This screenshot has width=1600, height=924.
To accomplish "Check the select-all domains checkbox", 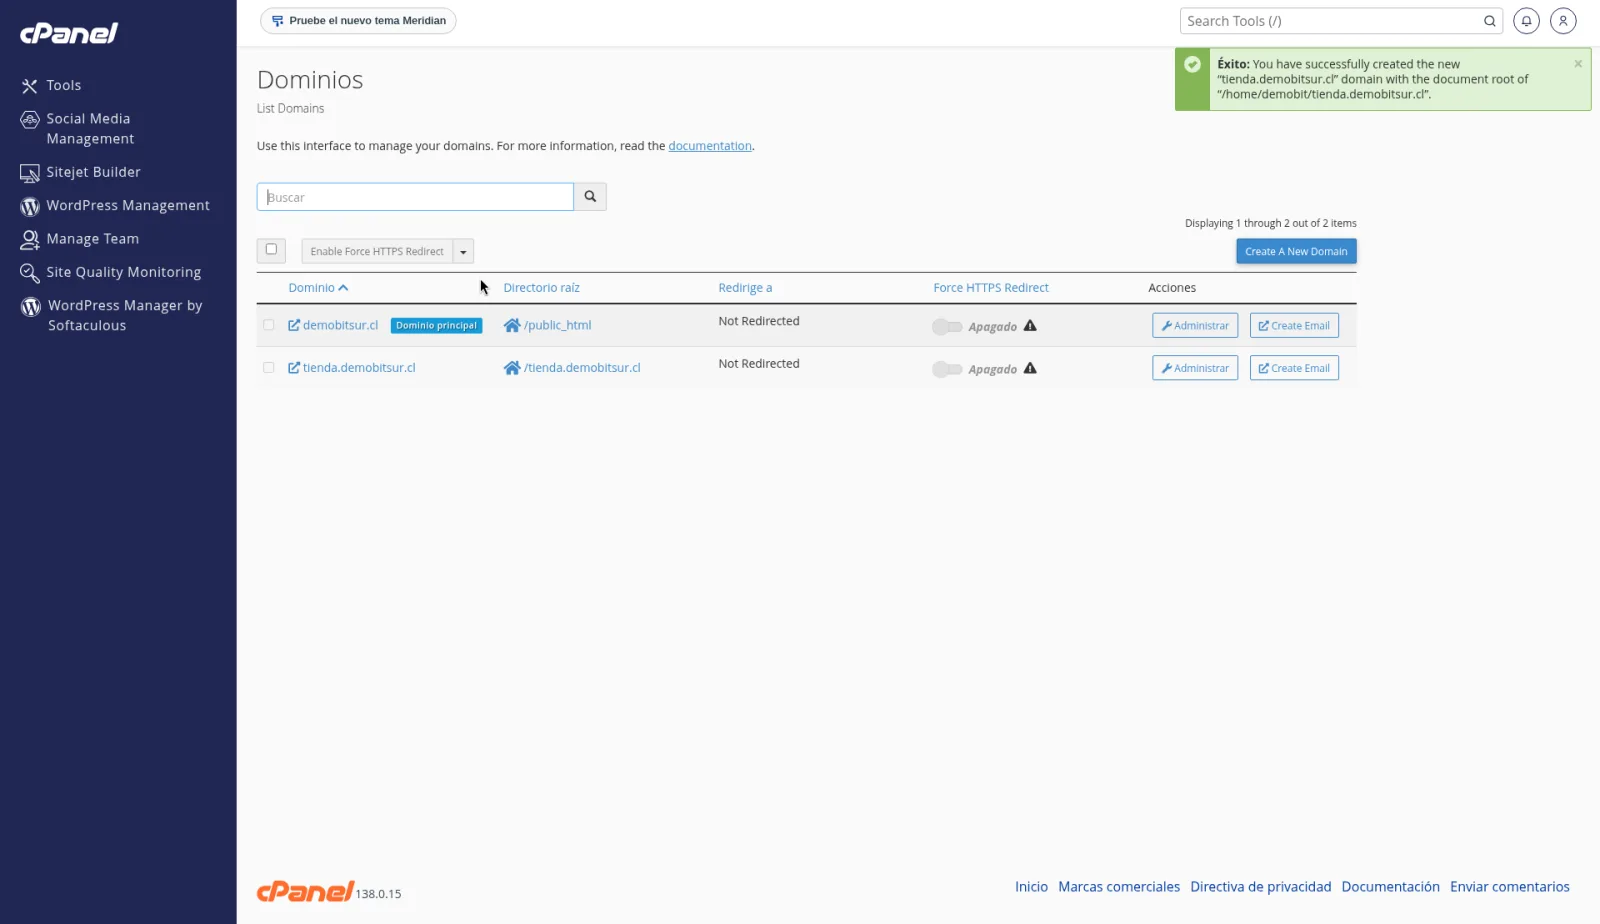I will pyautogui.click(x=271, y=250).
